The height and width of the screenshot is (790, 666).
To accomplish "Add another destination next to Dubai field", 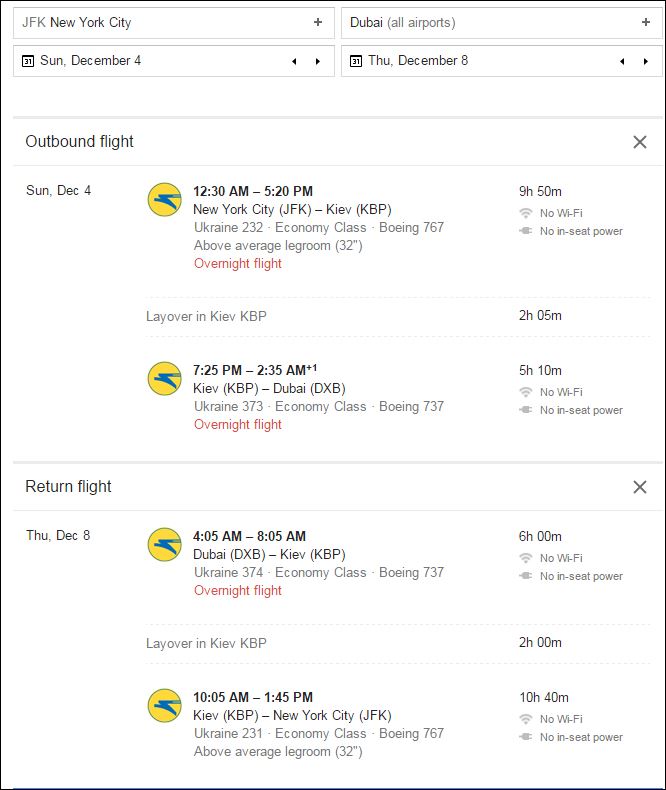I will coord(646,22).
